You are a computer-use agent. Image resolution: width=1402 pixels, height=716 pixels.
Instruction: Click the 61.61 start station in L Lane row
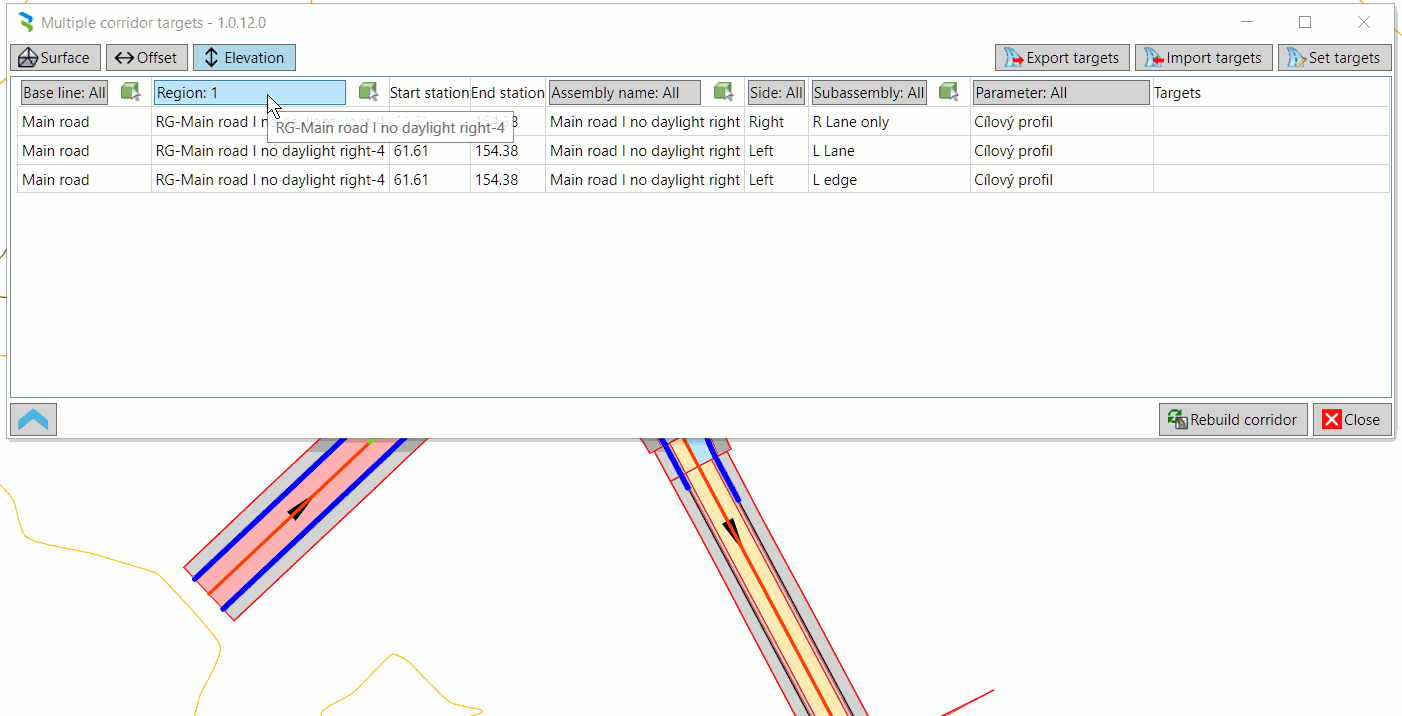tap(430, 151)
